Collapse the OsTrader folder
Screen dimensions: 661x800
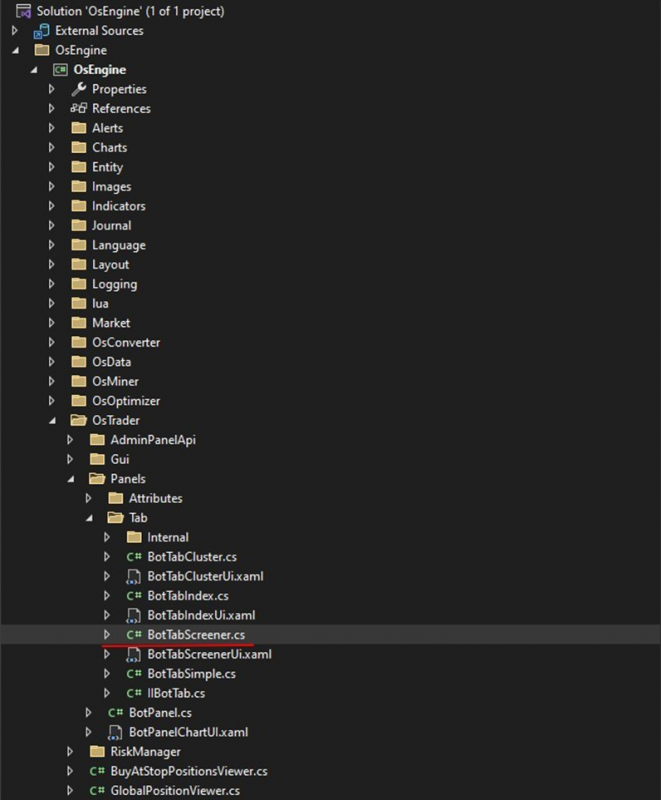coord(53,420)
